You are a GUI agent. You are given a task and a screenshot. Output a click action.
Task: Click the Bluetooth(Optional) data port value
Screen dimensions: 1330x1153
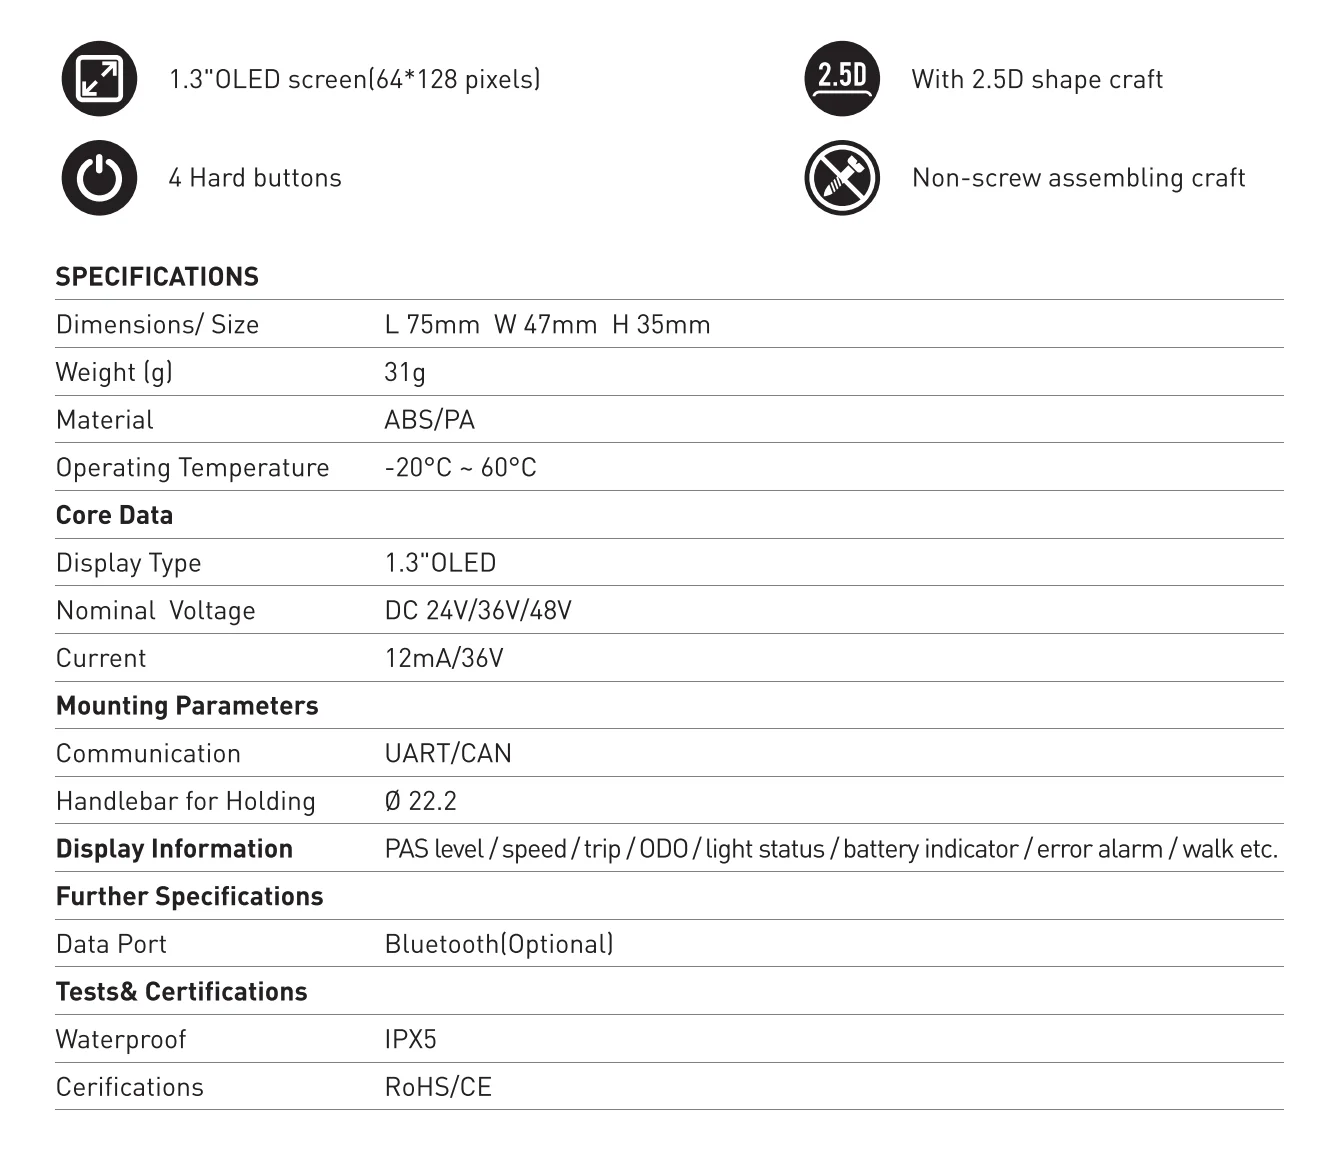pyautogui.click(x=499, y=944)
